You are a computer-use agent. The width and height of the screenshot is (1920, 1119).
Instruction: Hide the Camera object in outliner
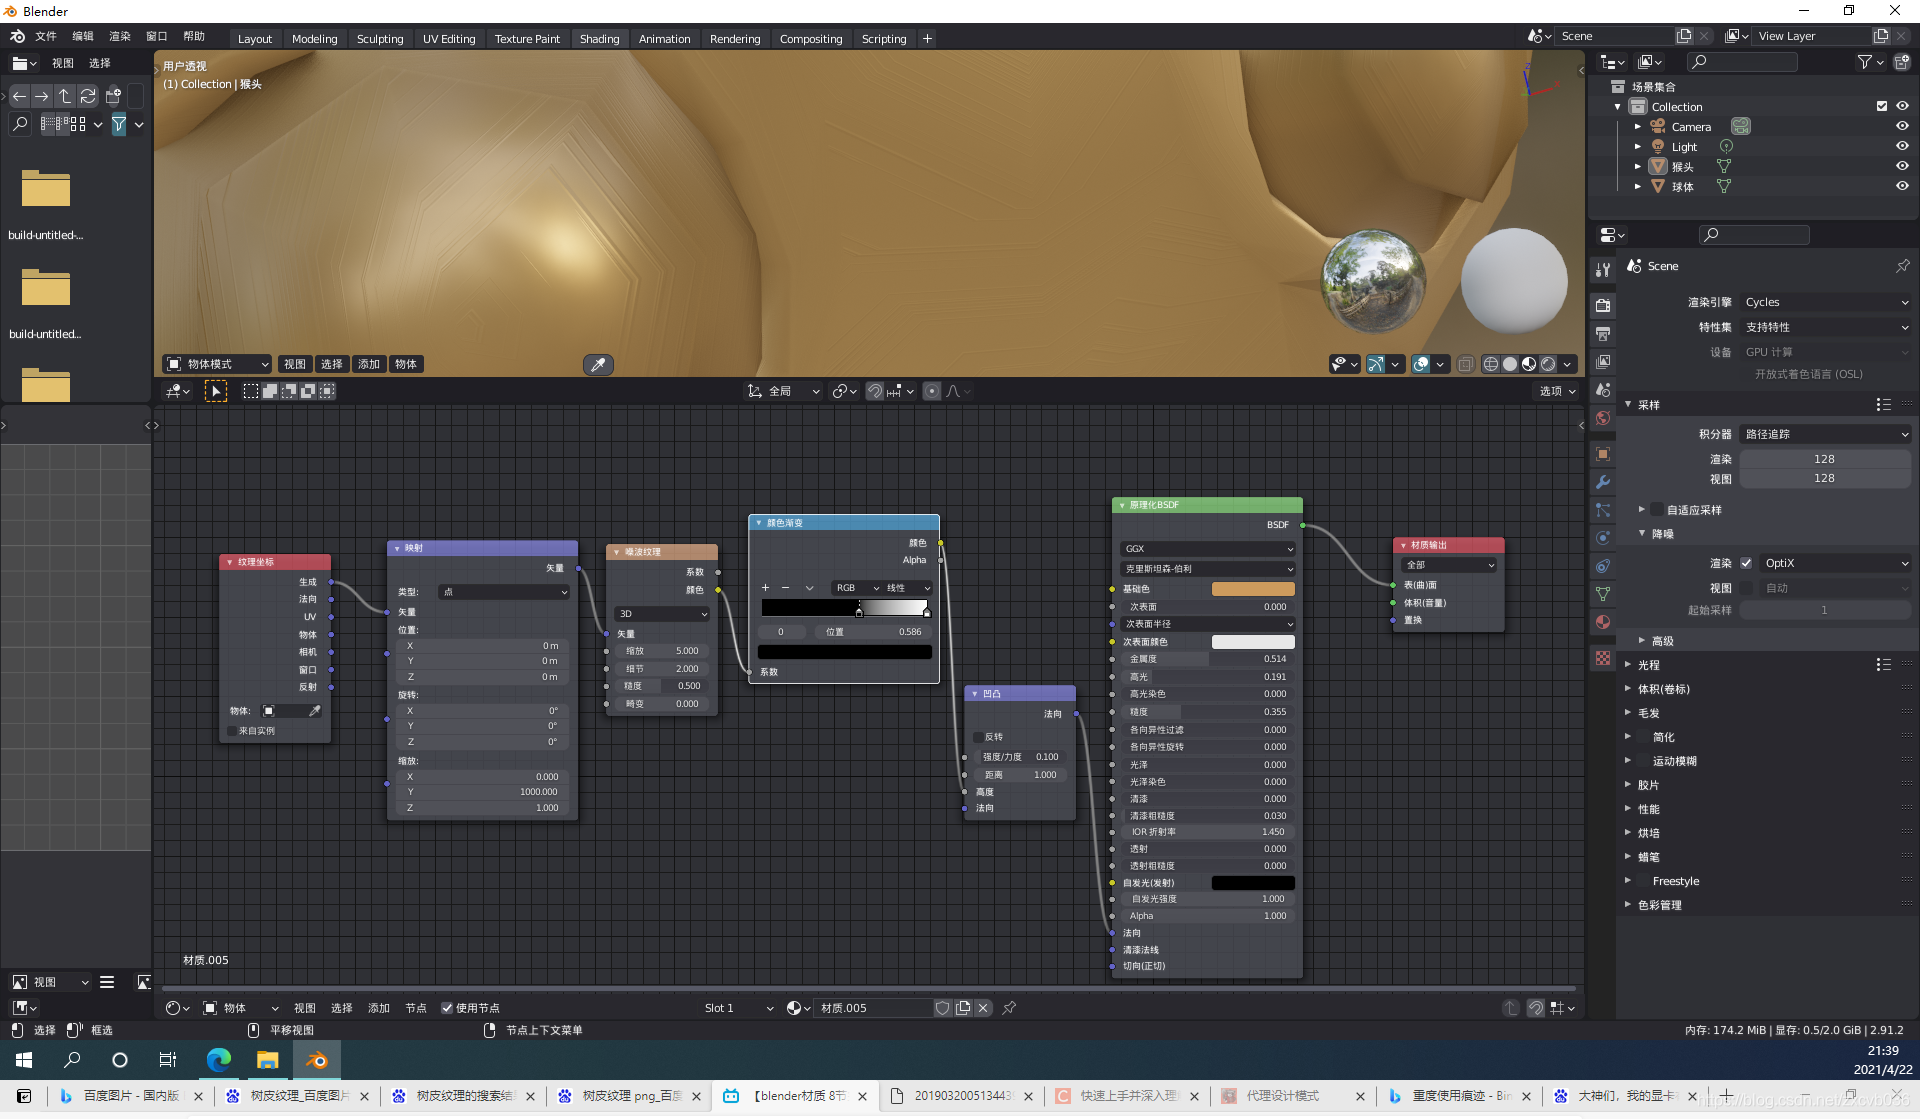1902,127
